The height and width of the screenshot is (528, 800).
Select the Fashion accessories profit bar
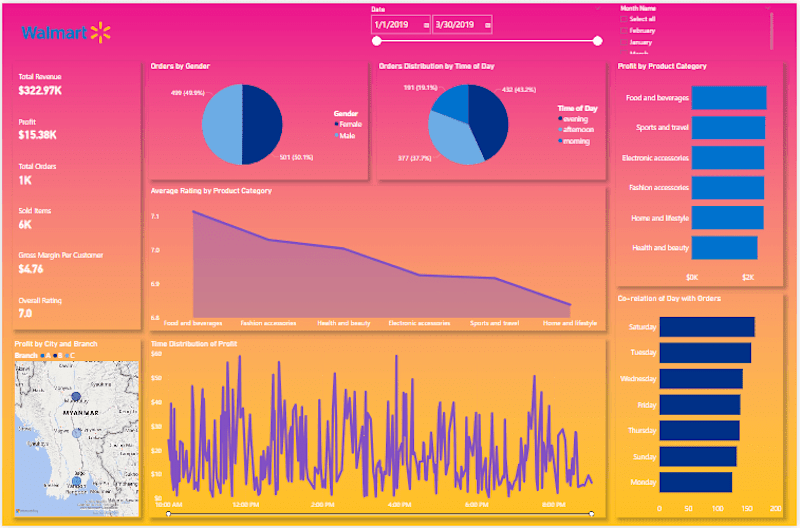(x=728, y=188)
